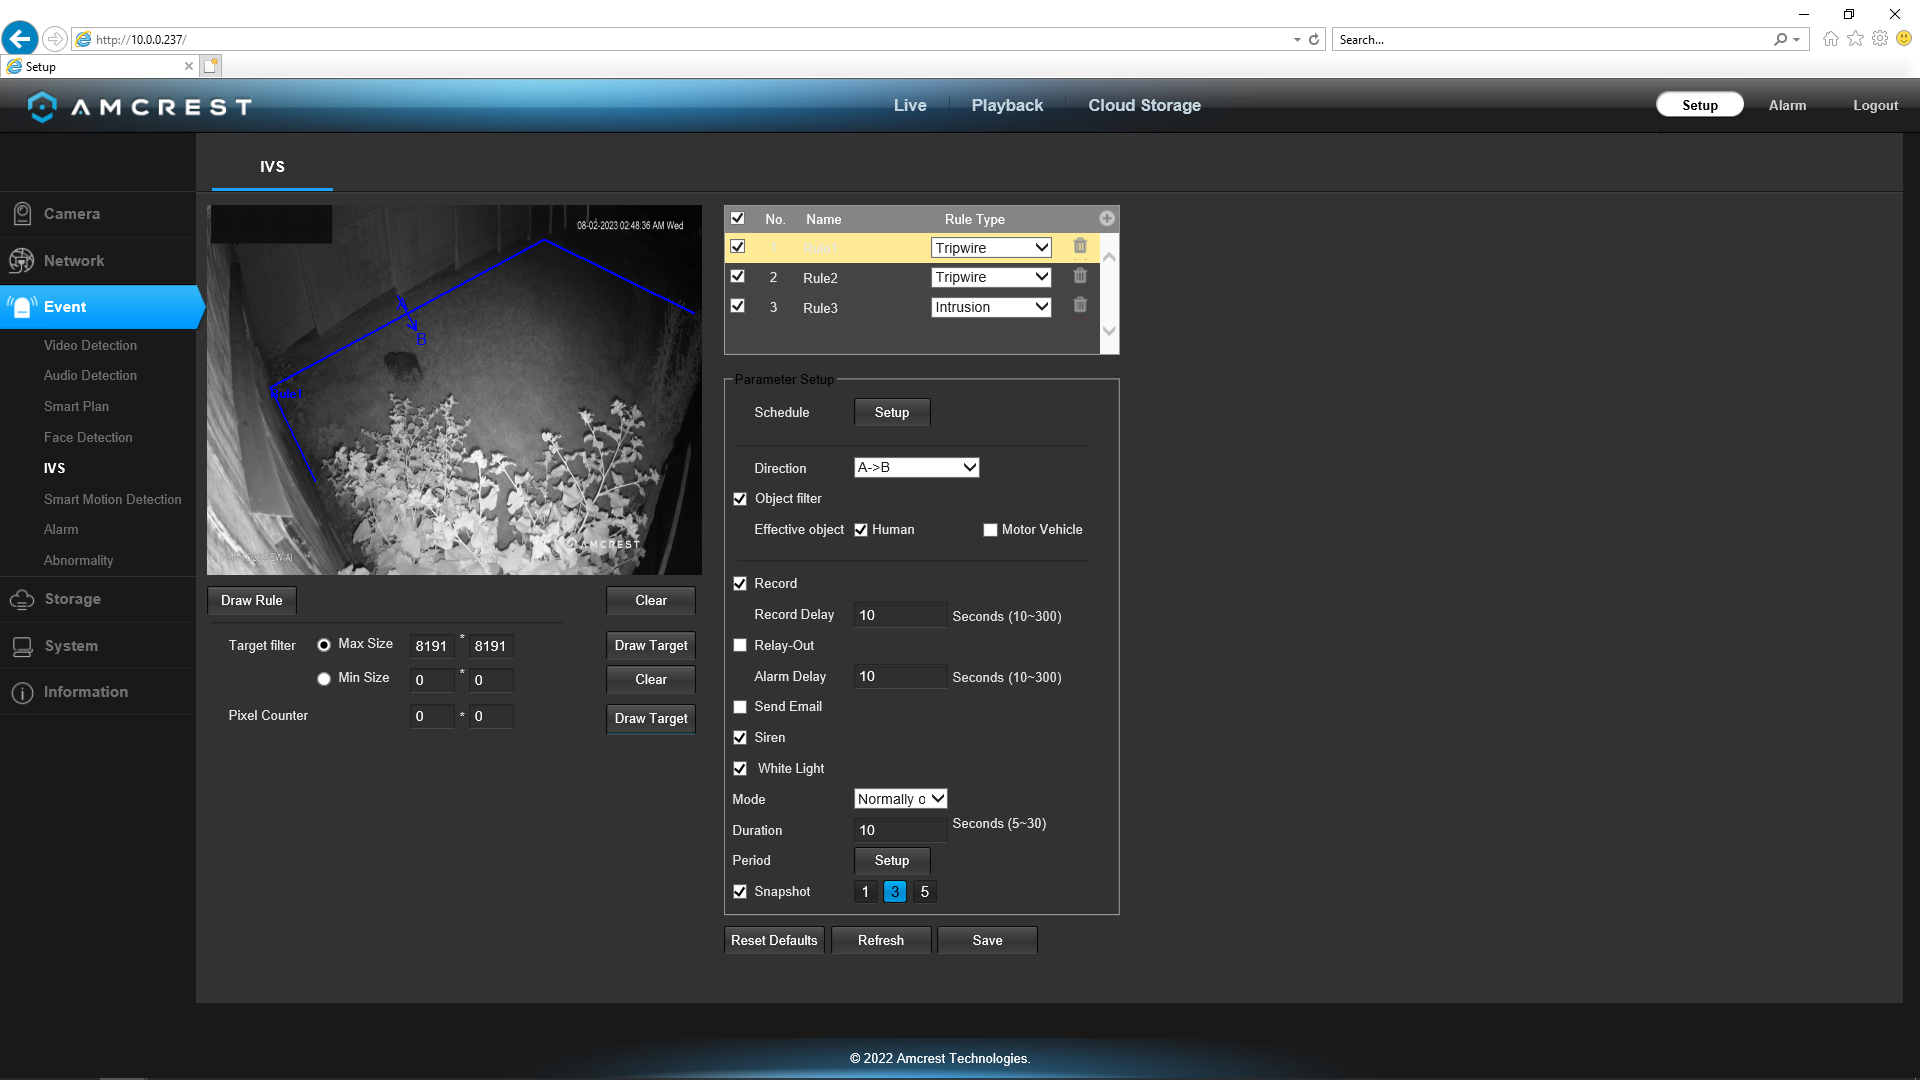Open browser favorites star icon
The image size is (1920, 1080).
[1856, 39]
